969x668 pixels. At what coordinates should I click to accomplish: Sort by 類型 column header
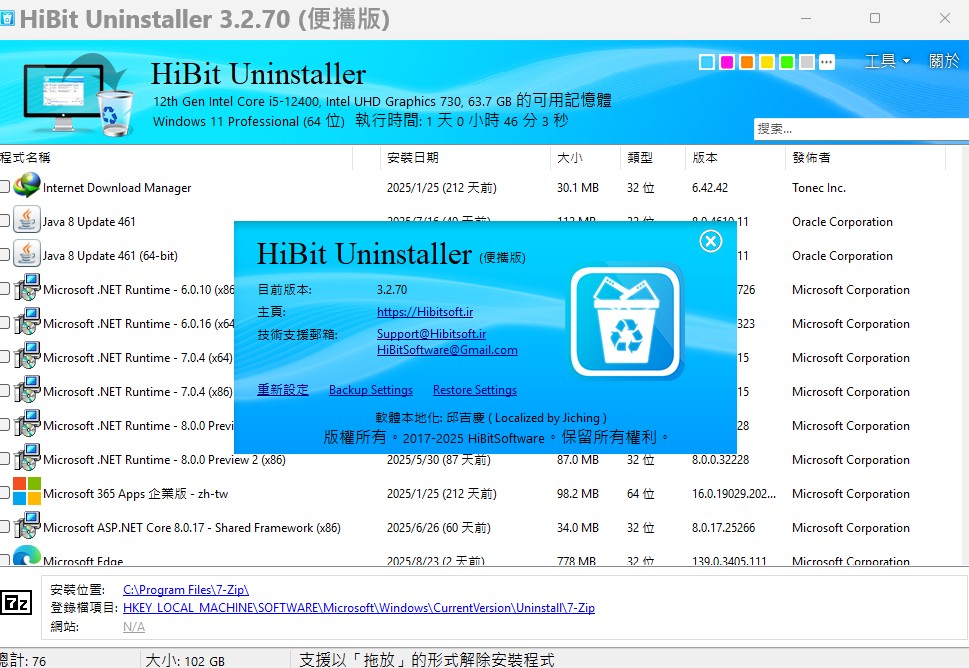coord(653,158)
